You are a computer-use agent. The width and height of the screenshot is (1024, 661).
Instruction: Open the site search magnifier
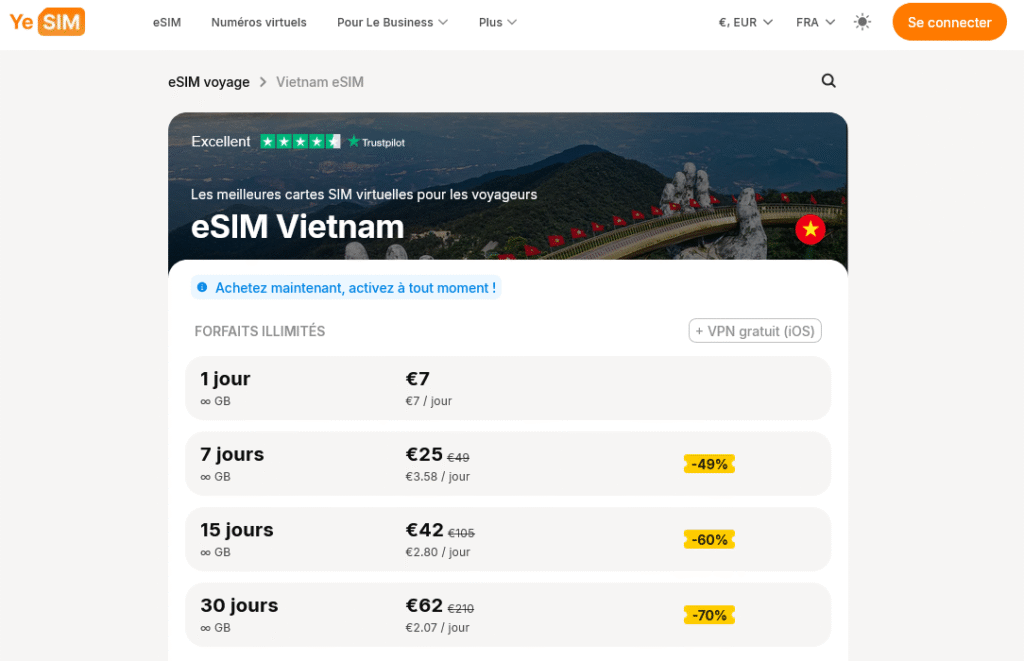coord(828,81)
